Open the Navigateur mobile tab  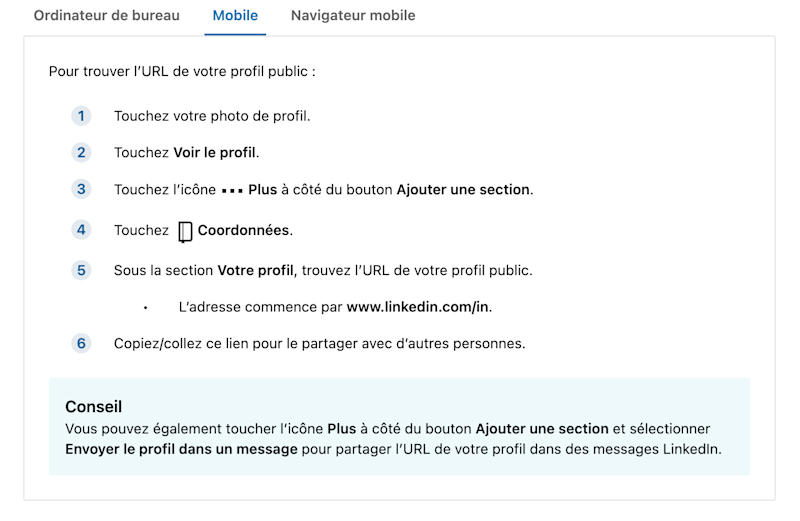click(x=353, y=16)
